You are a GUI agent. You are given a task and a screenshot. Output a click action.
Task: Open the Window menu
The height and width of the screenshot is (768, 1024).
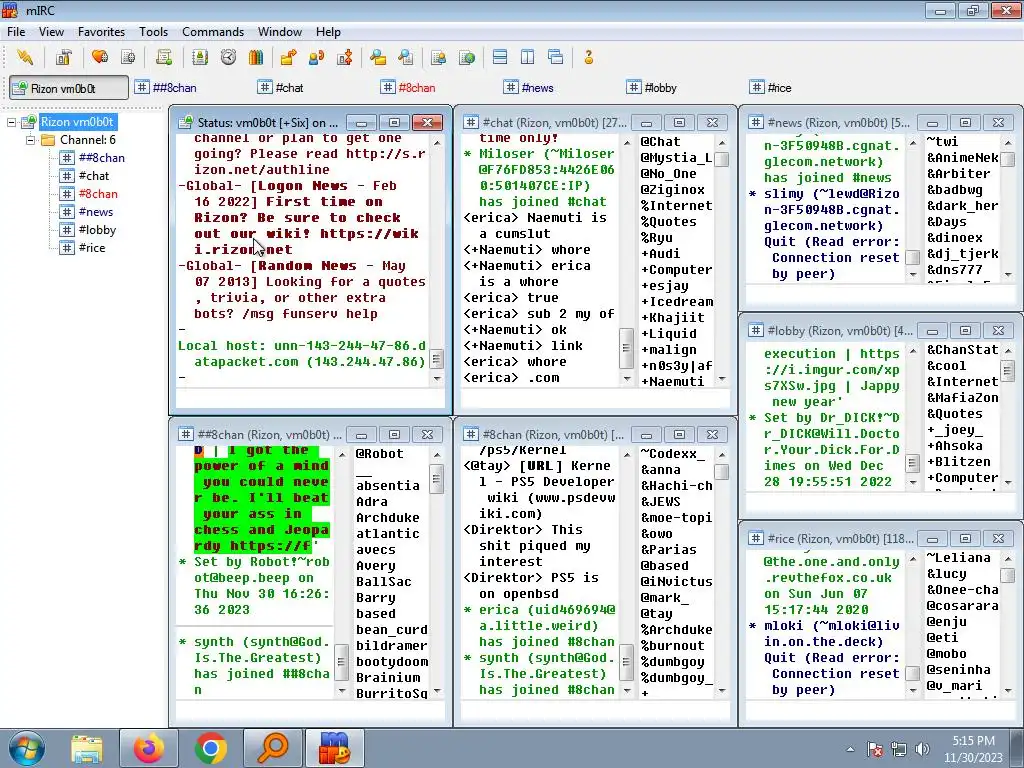tap(280, 31)
